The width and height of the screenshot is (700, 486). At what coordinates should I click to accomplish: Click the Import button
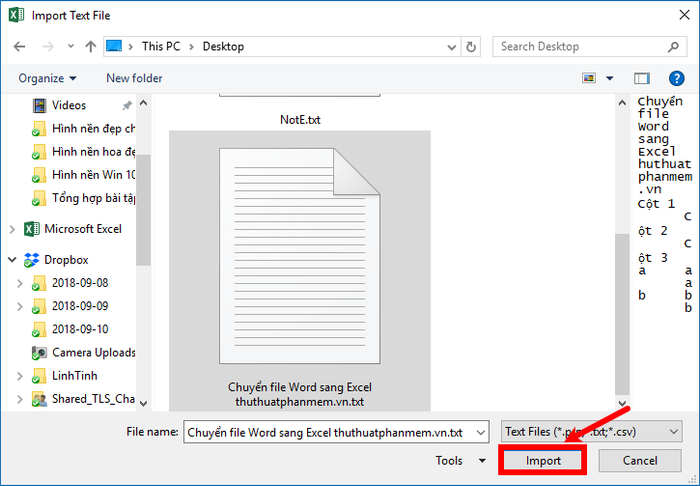click(x=543, y=461)
